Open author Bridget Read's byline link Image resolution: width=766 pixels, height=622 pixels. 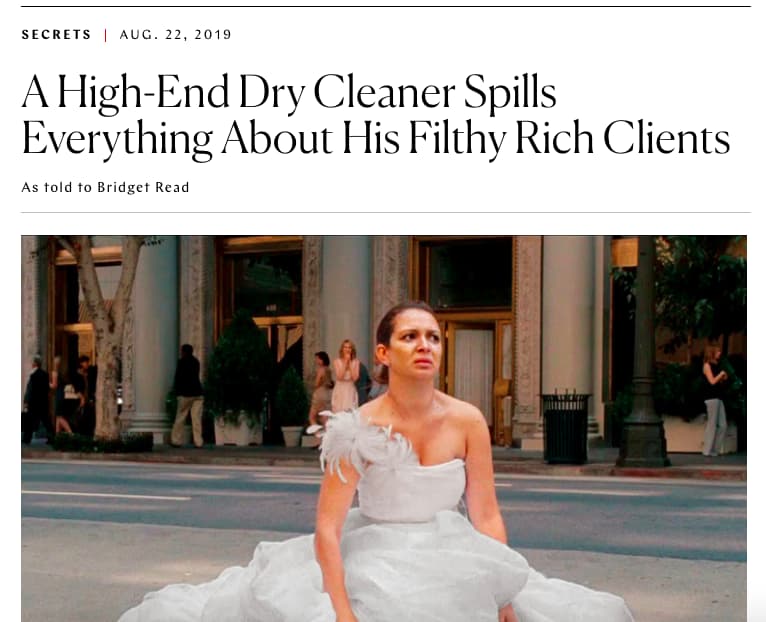(143, 188)
